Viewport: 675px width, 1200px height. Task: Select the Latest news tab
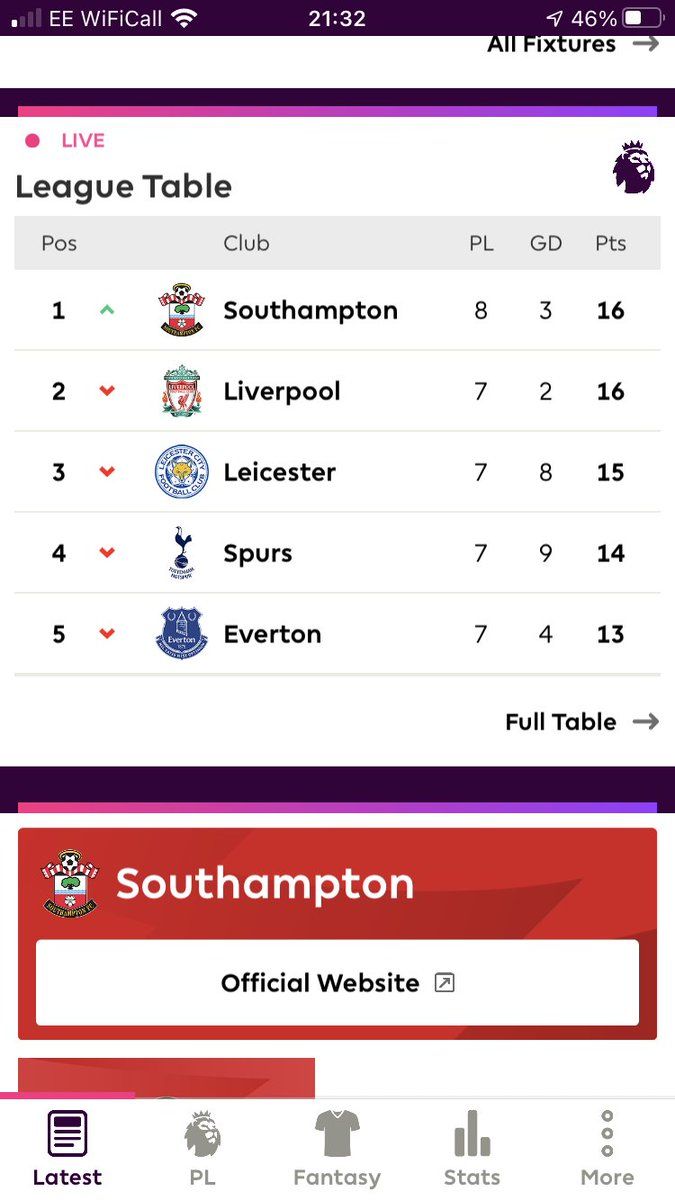[67, 1148]
